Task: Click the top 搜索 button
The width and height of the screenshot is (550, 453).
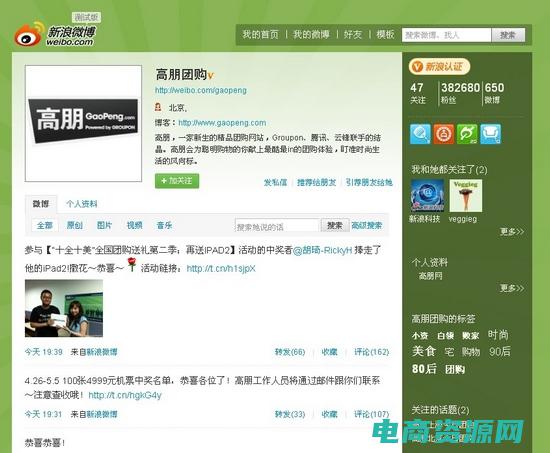Action: [508, 35]
